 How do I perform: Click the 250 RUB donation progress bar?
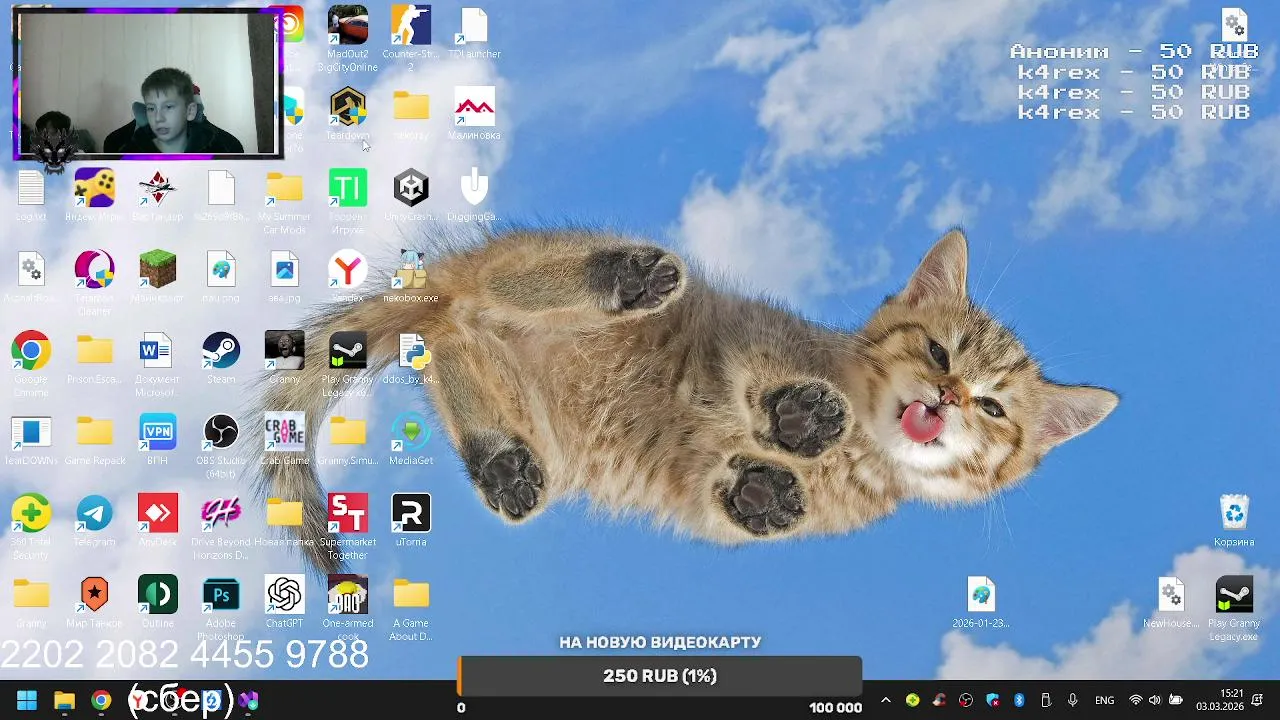(660, 676)
